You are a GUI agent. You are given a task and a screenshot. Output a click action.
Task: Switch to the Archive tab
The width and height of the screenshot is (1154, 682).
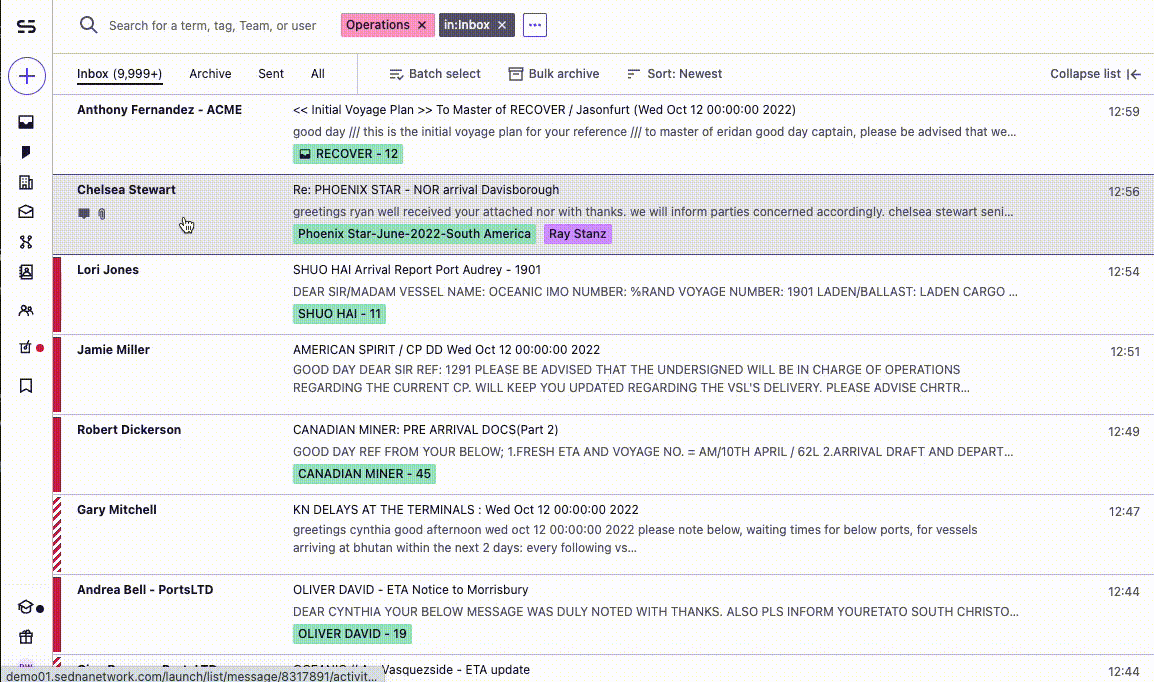(x=210, y=74)
